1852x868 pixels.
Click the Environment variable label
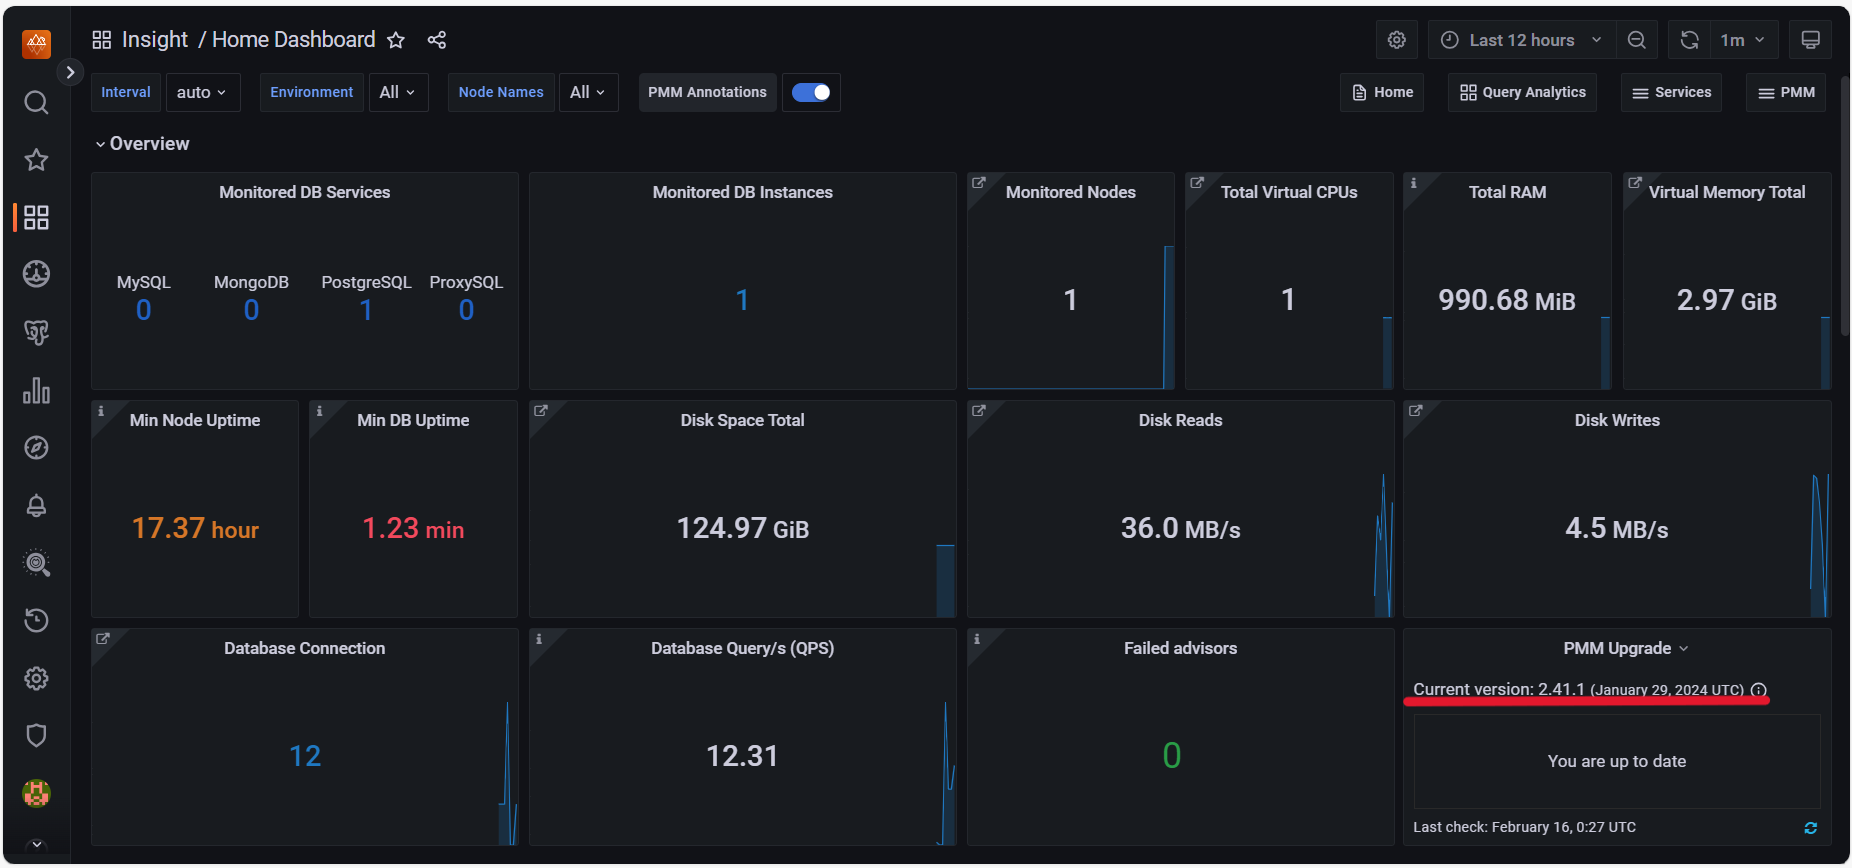[312, 92]
